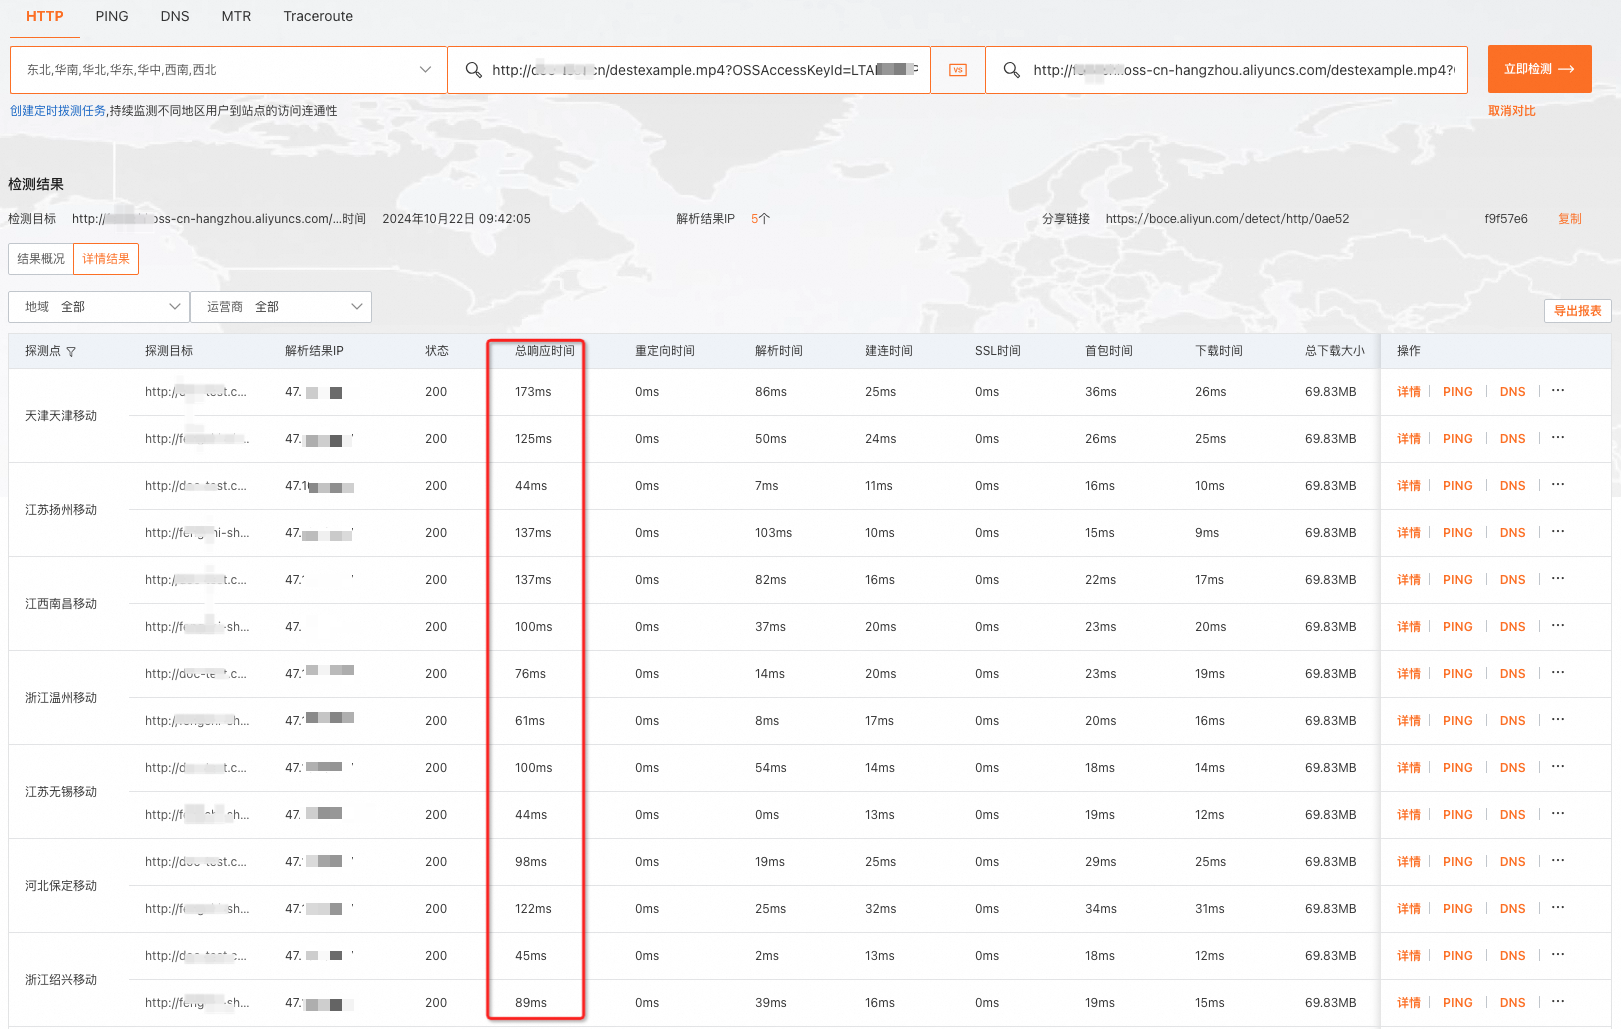Click DNS for the 61ms row

click(1513, 721)
